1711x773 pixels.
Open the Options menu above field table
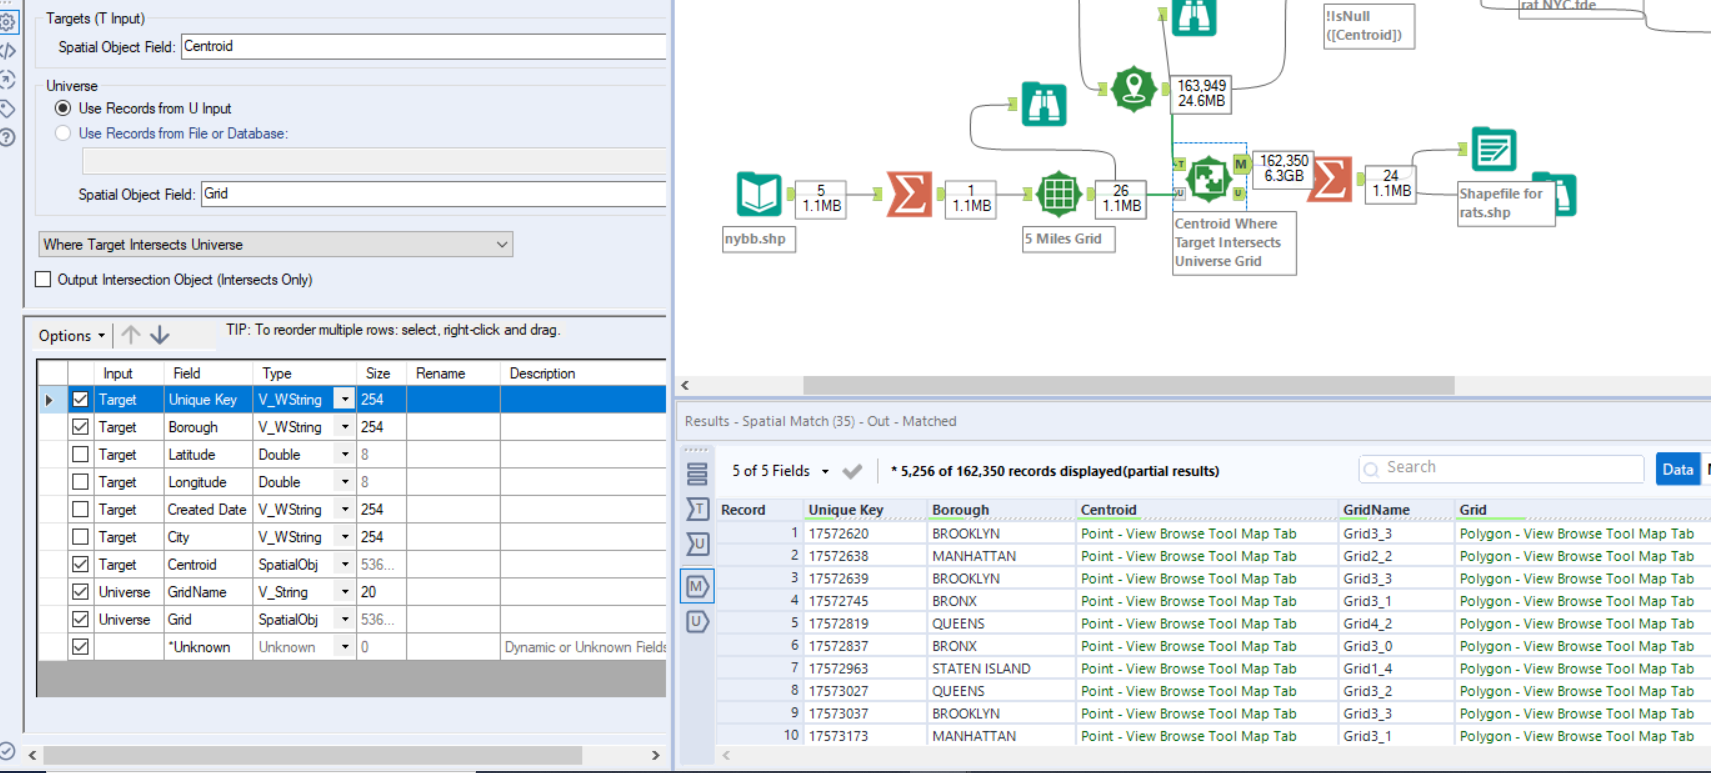[71, 336]
